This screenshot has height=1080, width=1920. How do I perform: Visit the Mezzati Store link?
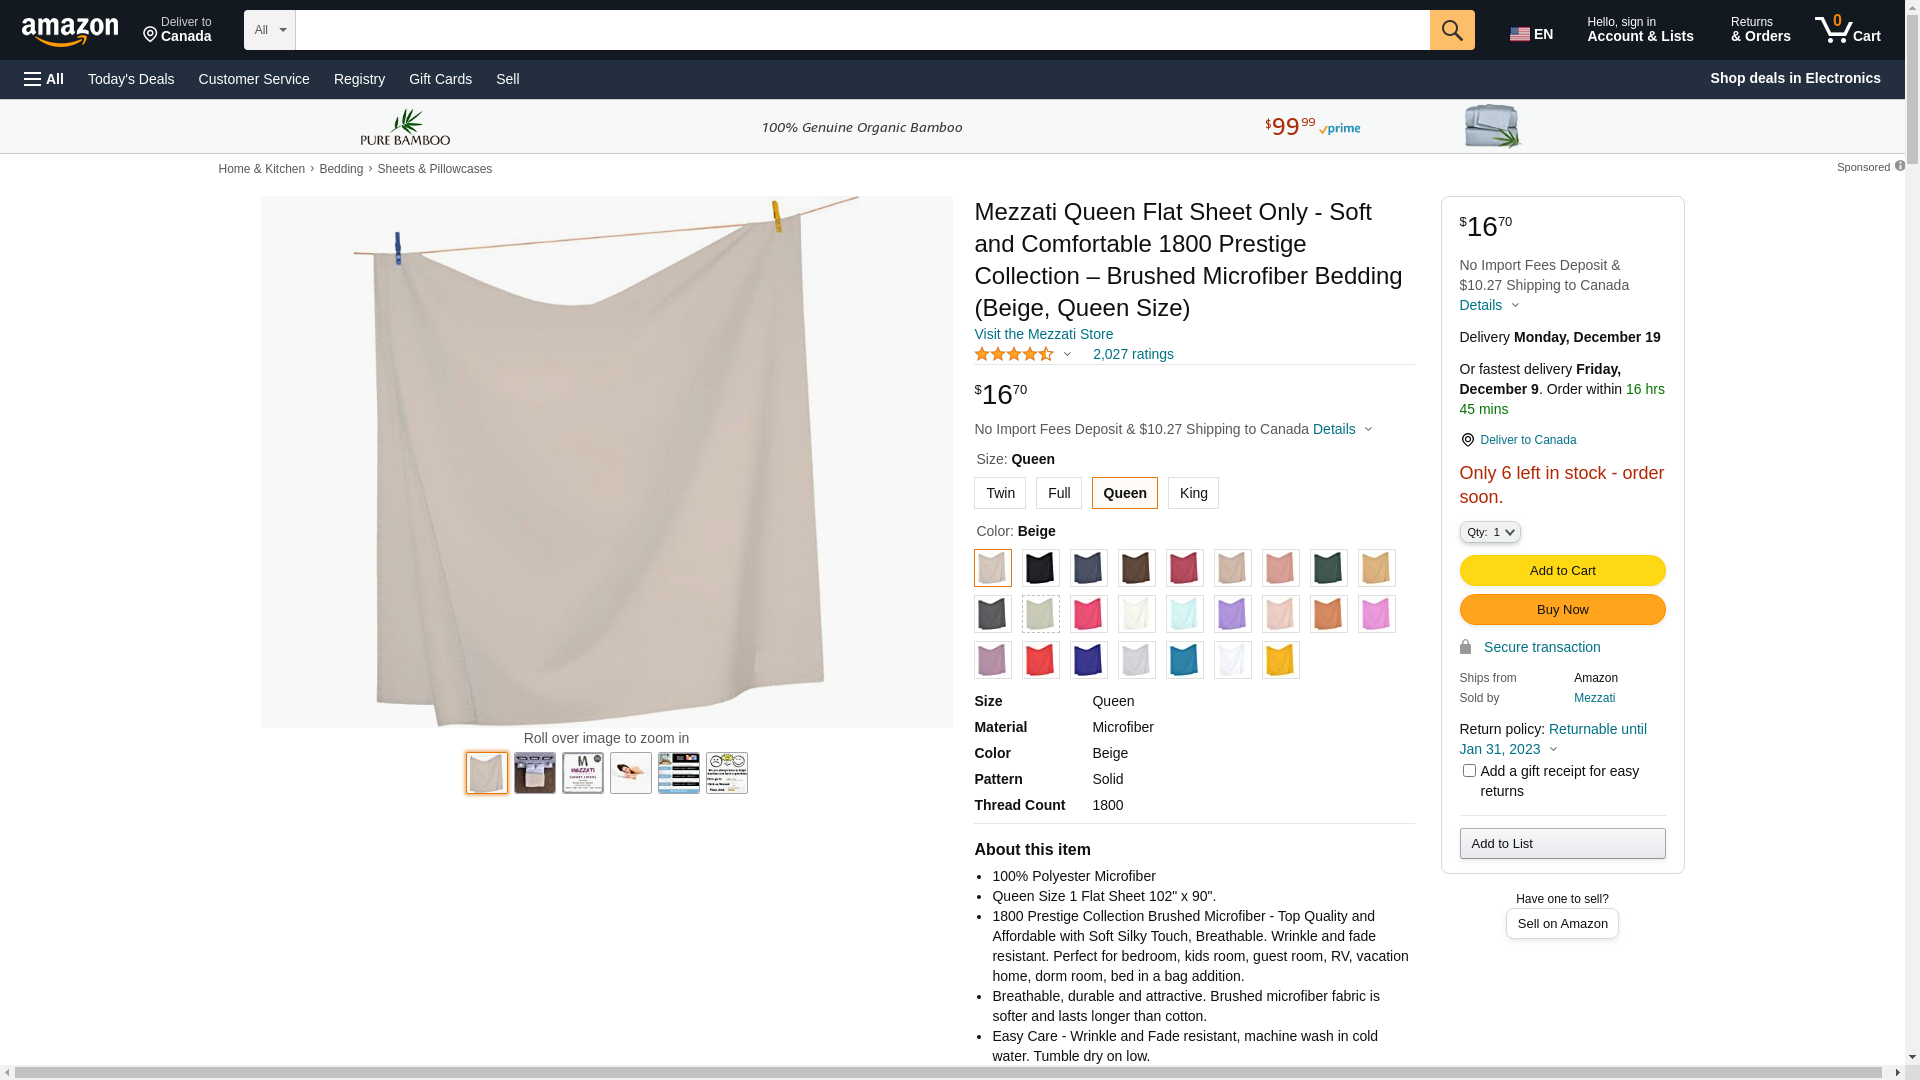[x=1043, y=334]
